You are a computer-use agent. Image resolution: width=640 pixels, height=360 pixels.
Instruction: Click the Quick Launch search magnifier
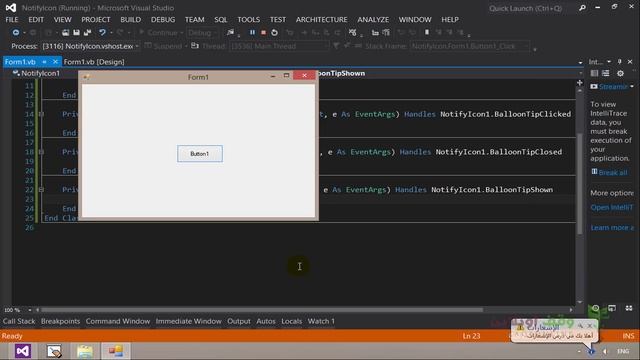tap(582, 8)
